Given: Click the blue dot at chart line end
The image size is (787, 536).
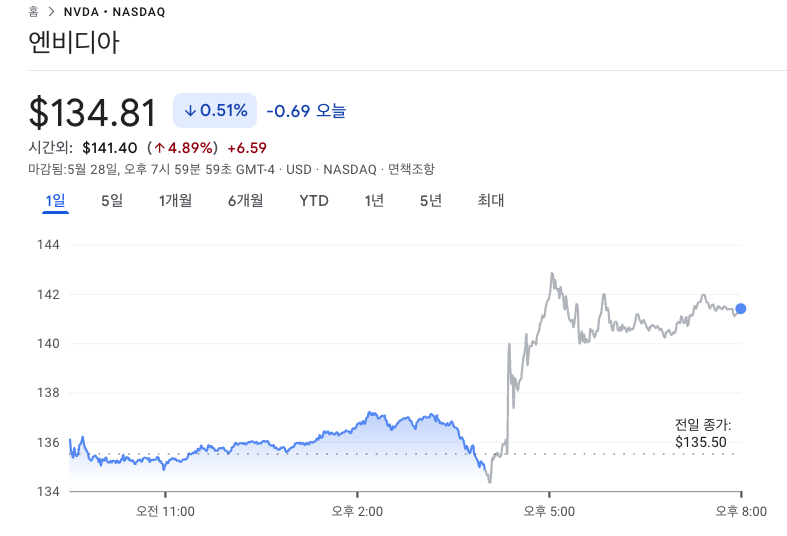Looking at the screenshot, I should 740,308.
